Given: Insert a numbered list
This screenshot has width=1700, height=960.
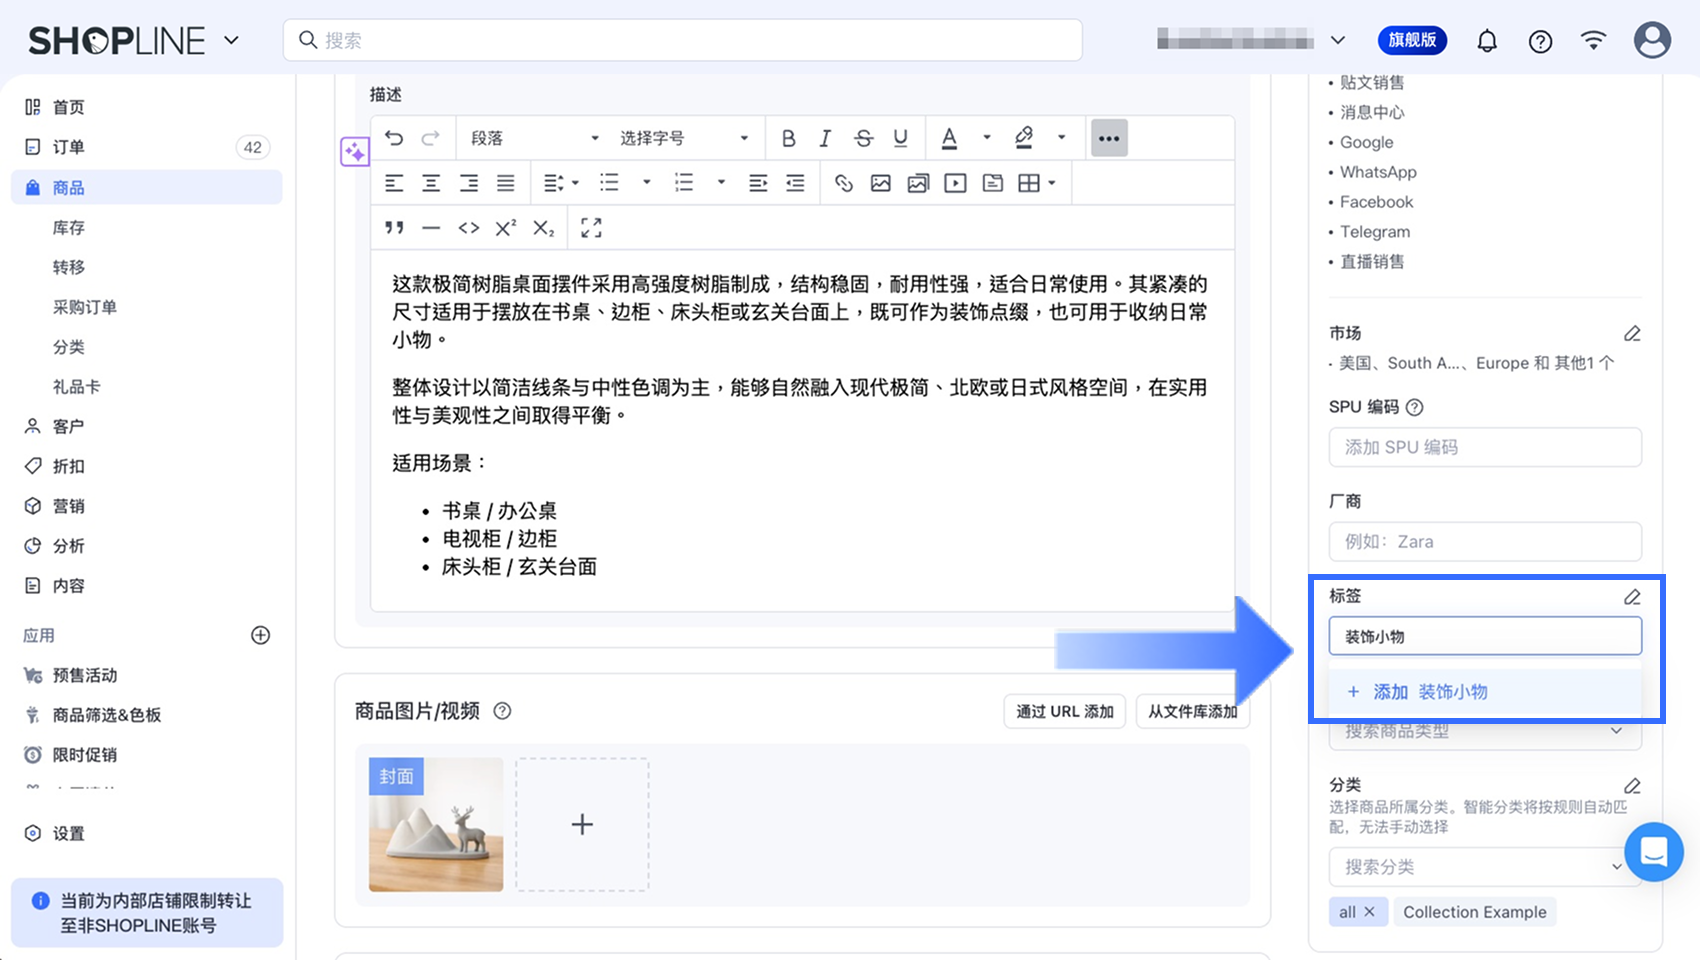Looking at the screenshot, I should (684, 183).
